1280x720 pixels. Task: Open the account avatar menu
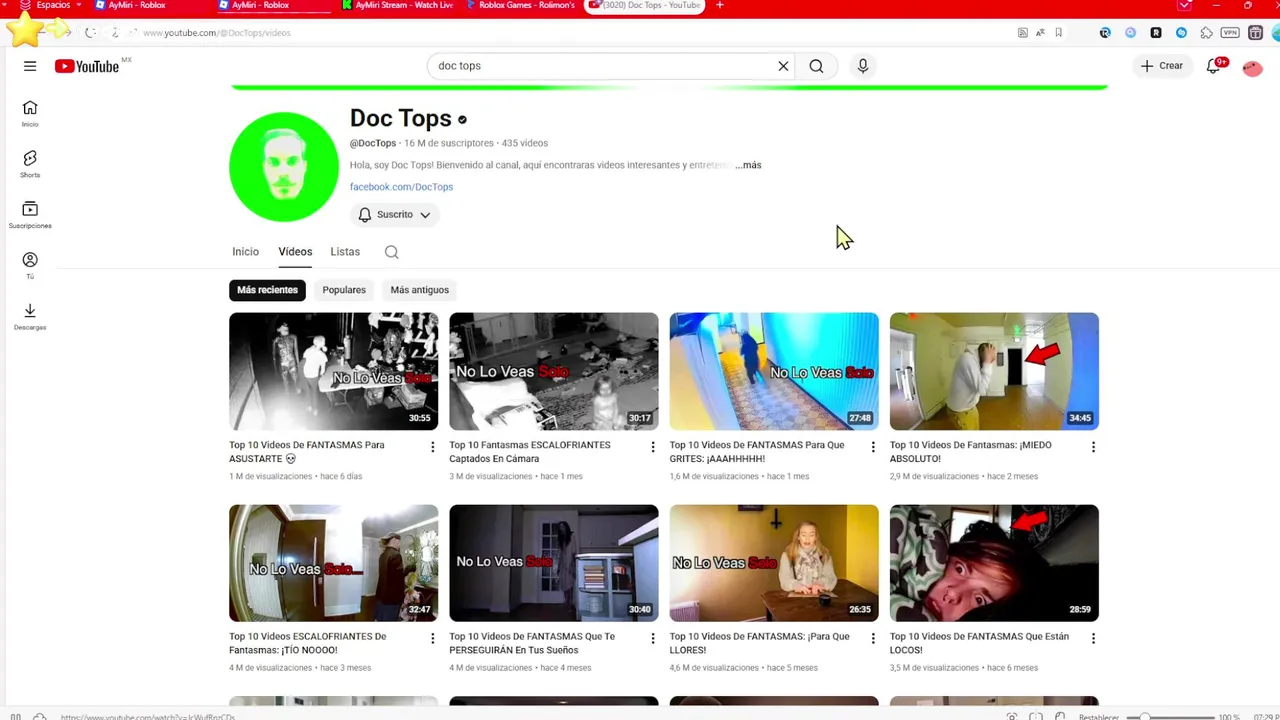(1252, 67)
